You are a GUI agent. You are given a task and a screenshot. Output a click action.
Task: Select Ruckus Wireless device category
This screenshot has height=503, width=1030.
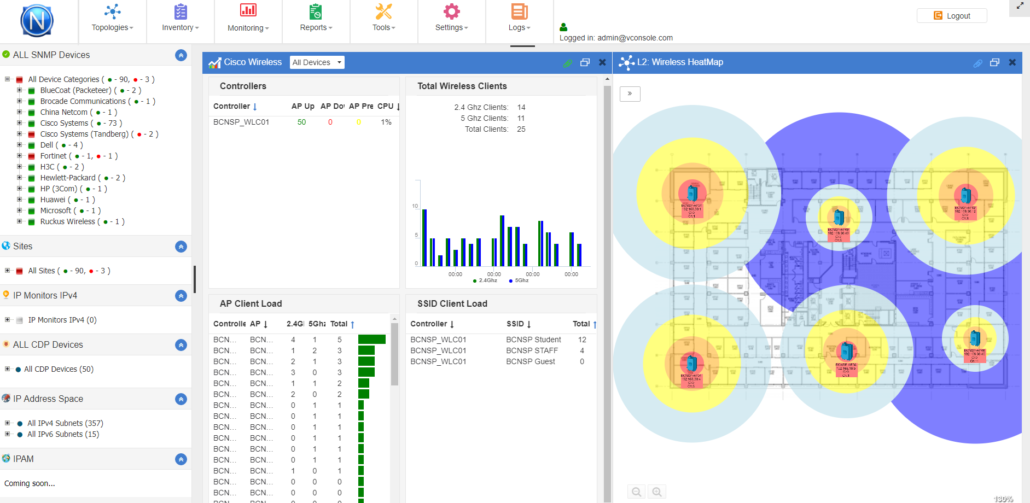82,221
